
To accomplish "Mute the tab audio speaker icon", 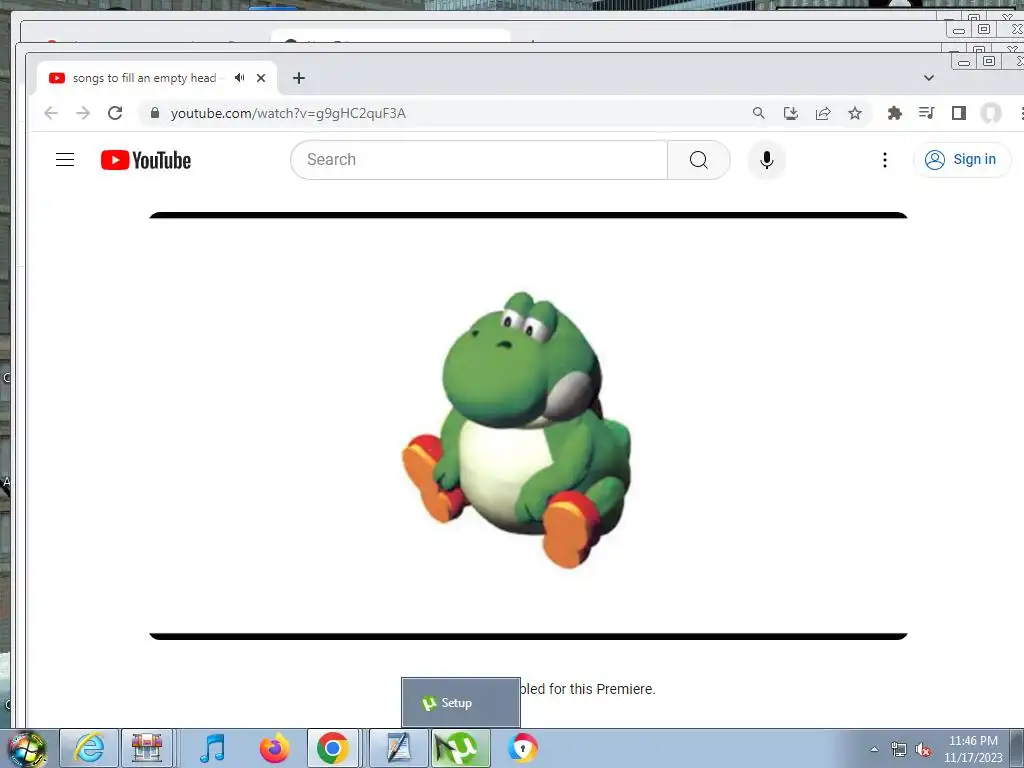I will [240, 78].
